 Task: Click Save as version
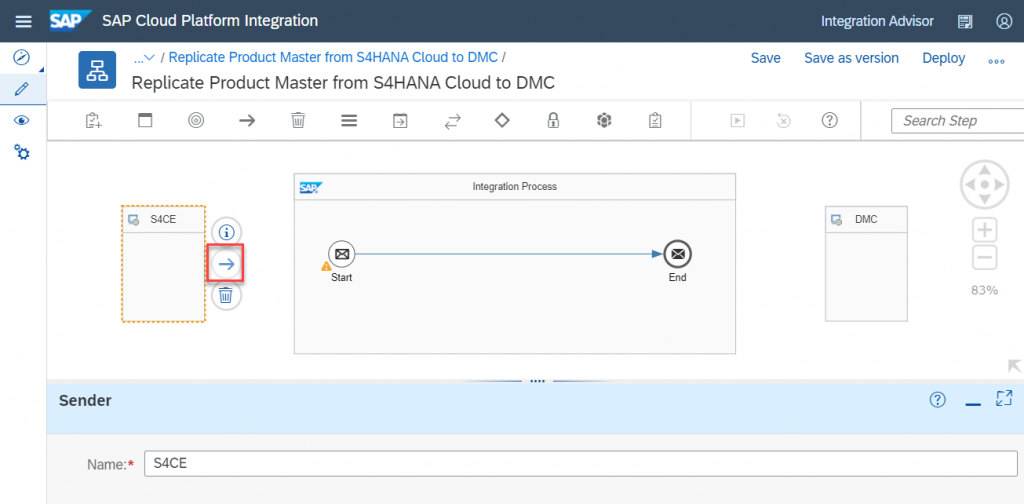[851, 58]
